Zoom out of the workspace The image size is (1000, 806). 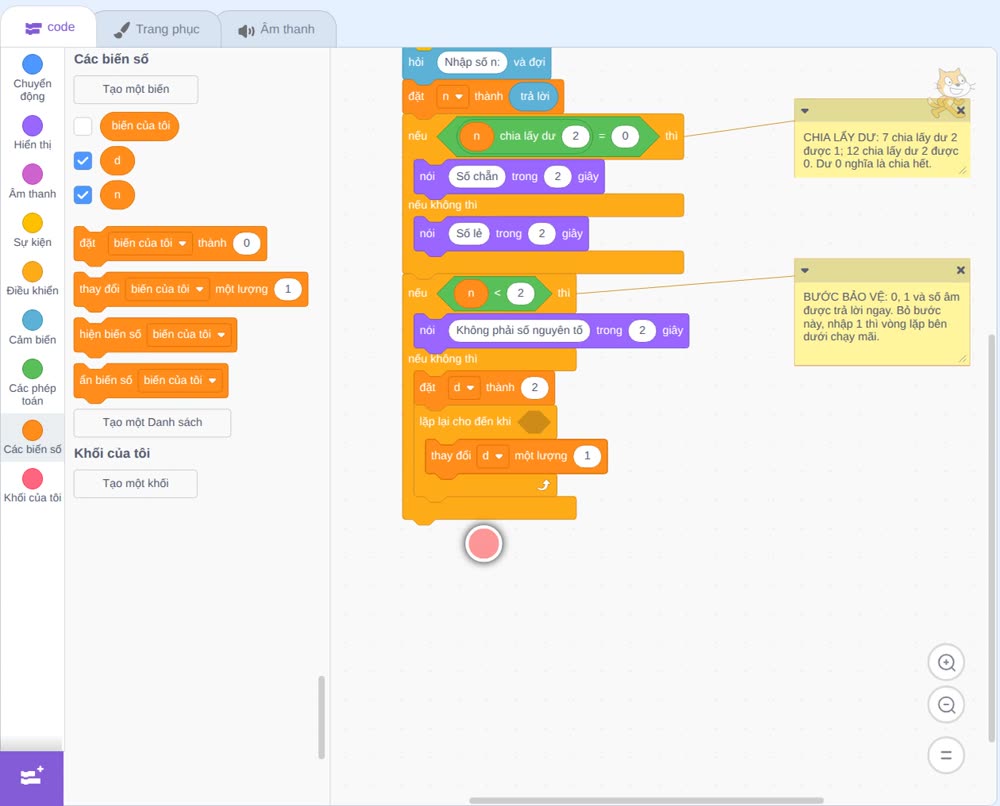[x=946, y=705]
